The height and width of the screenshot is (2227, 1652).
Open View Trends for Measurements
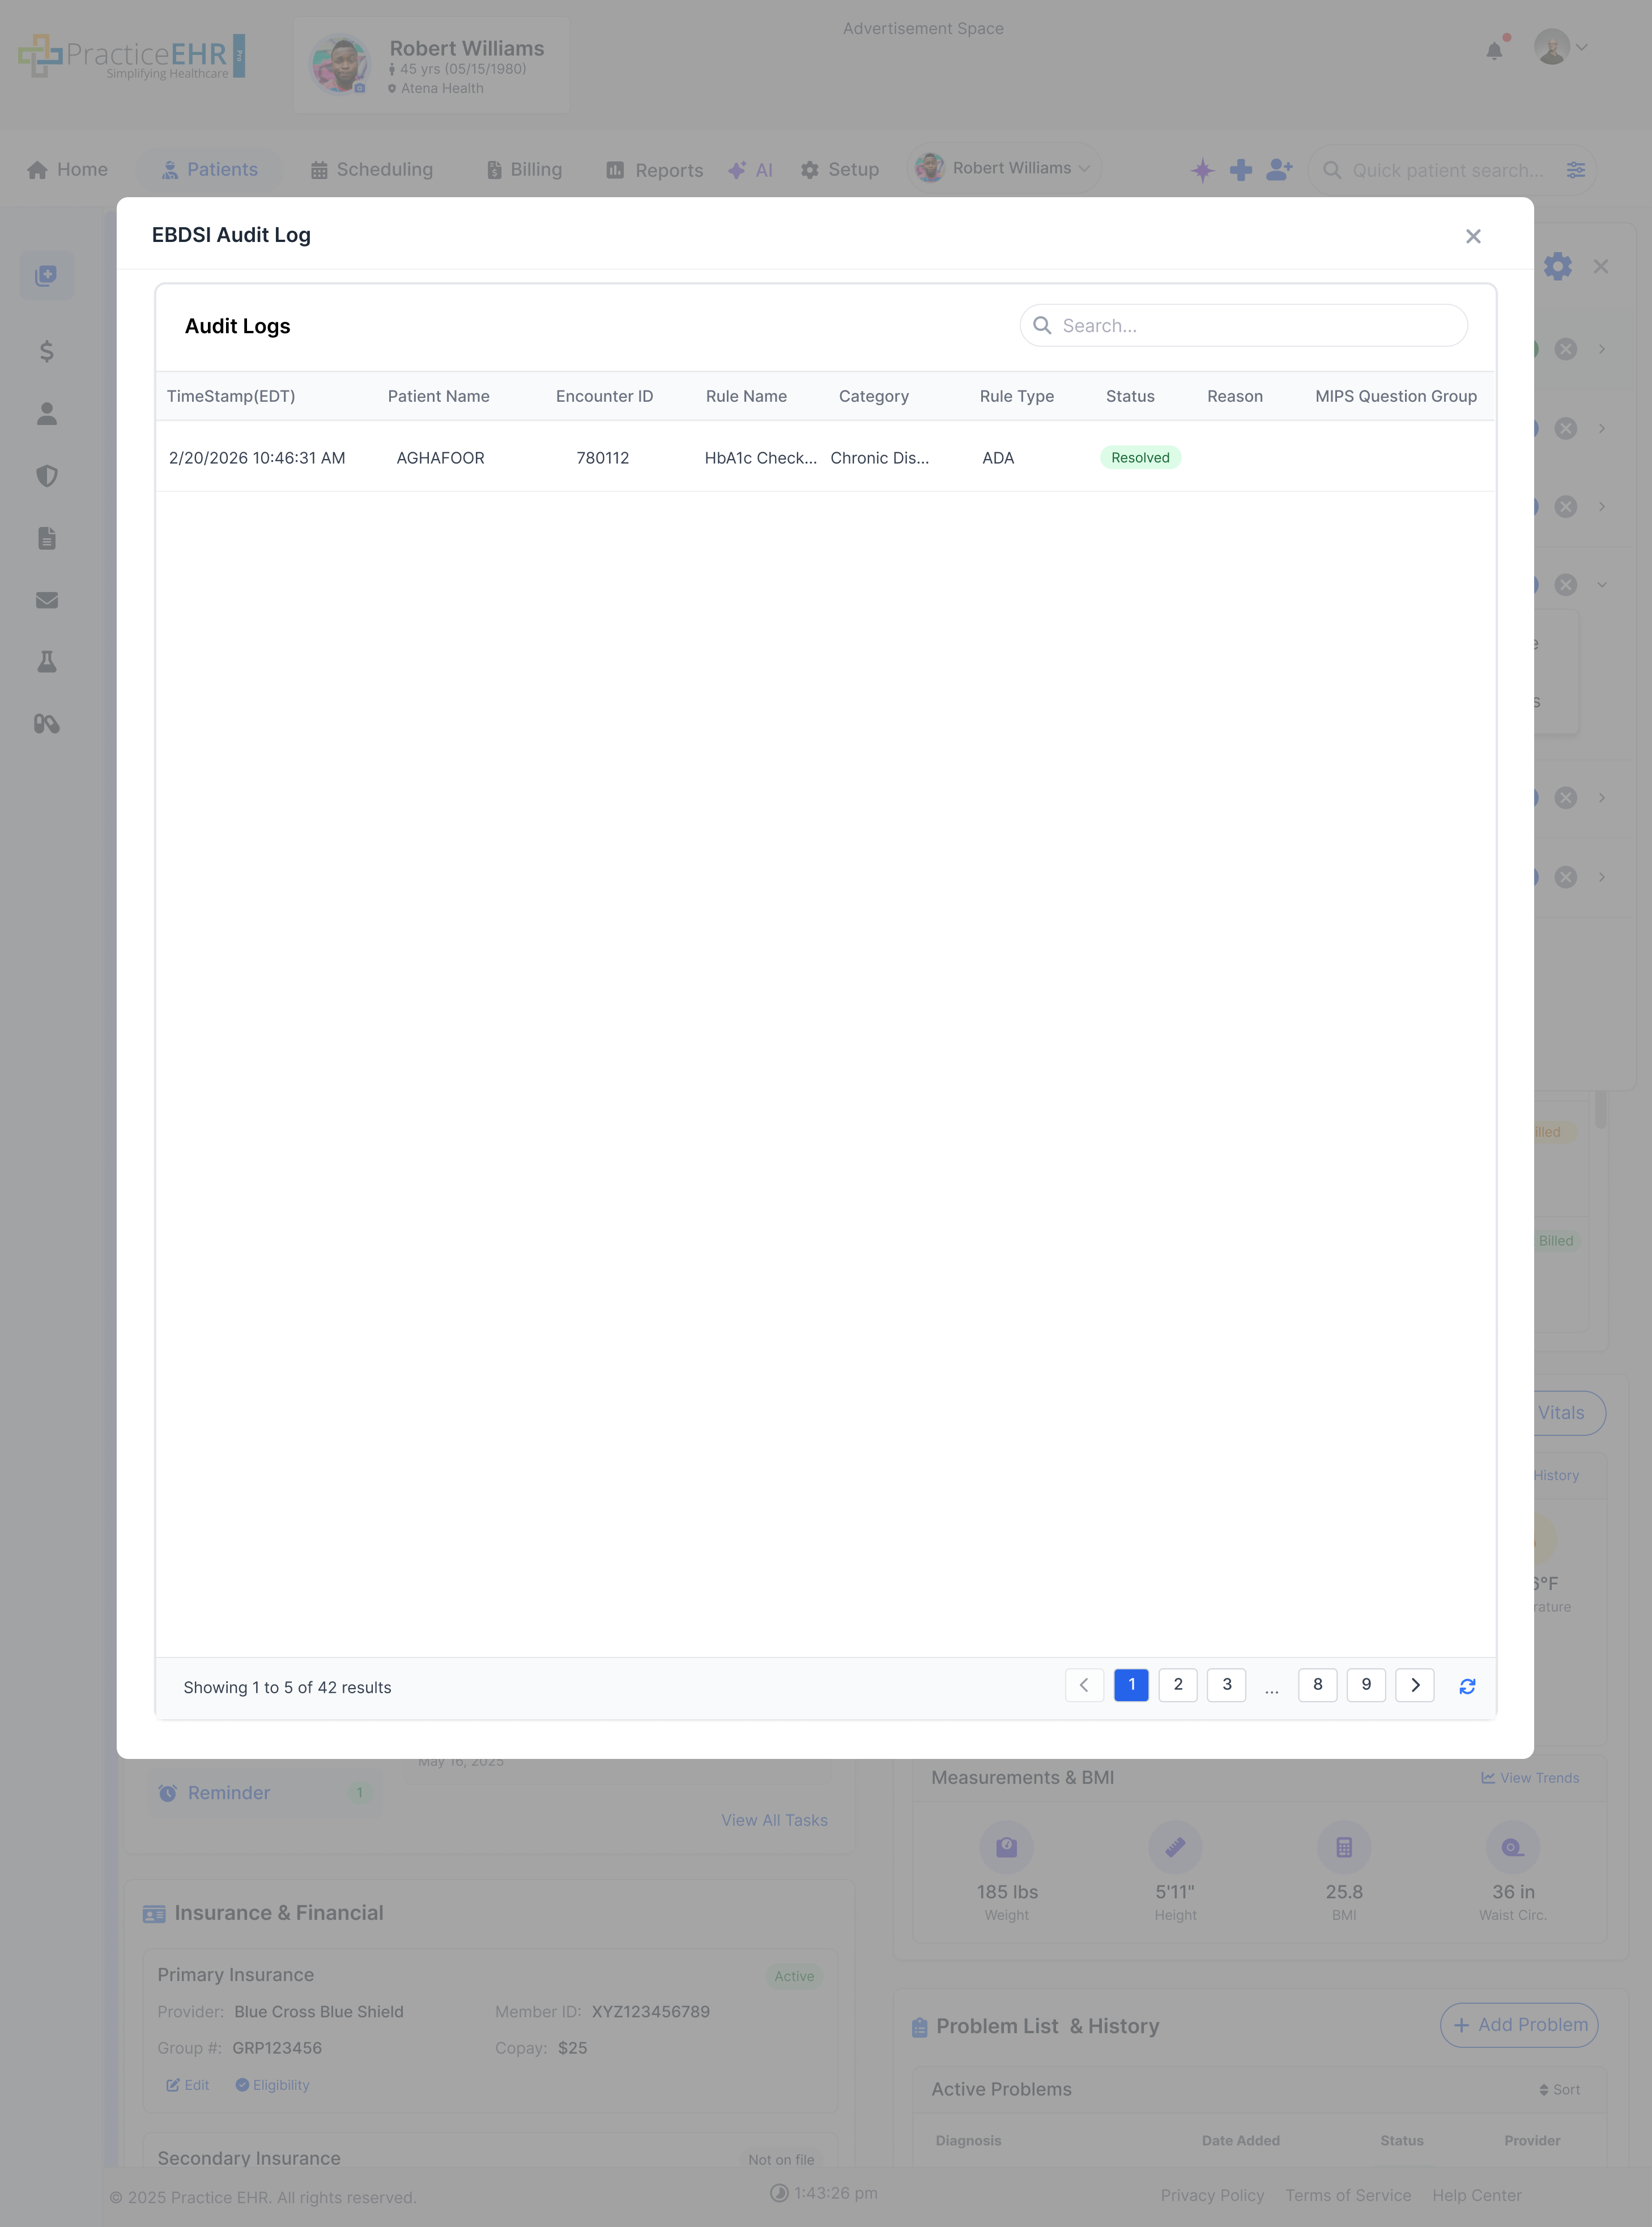(1530, 1778)
